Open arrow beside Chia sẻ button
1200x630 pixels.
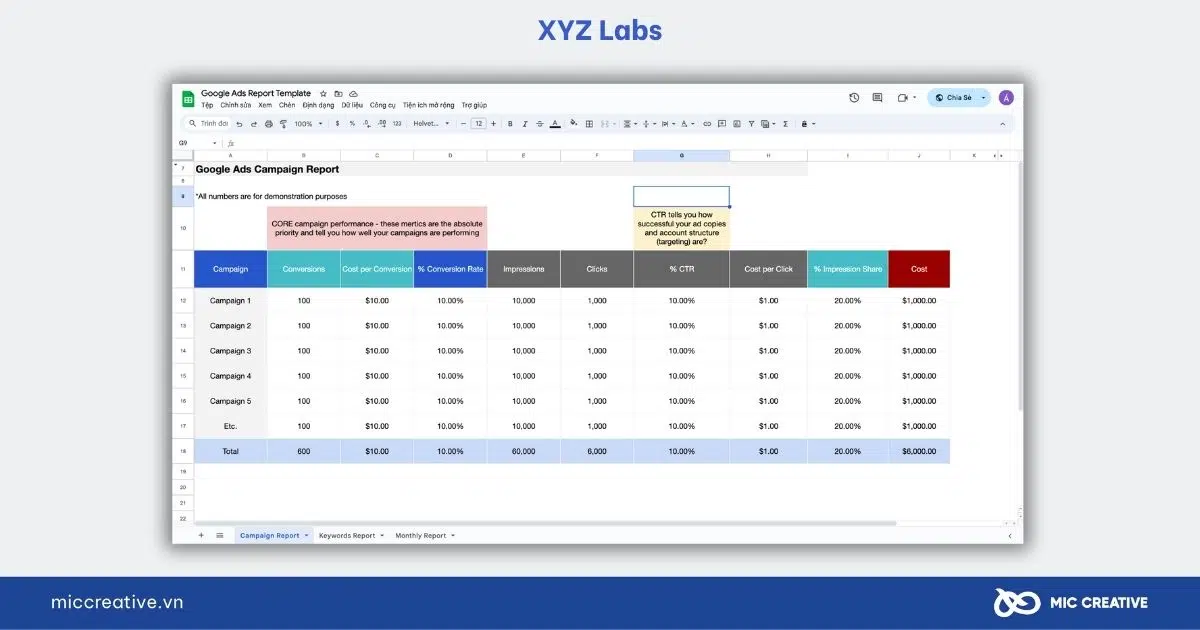(984, 97)
